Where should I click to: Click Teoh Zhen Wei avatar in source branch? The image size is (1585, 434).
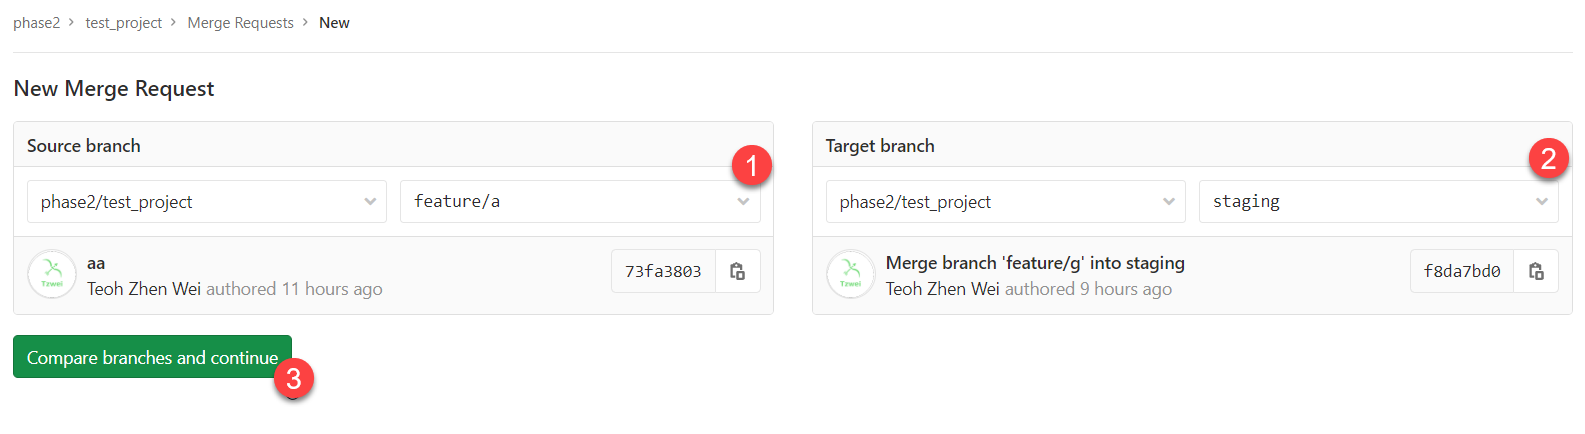pyautogui.click(x=52, y=274)
